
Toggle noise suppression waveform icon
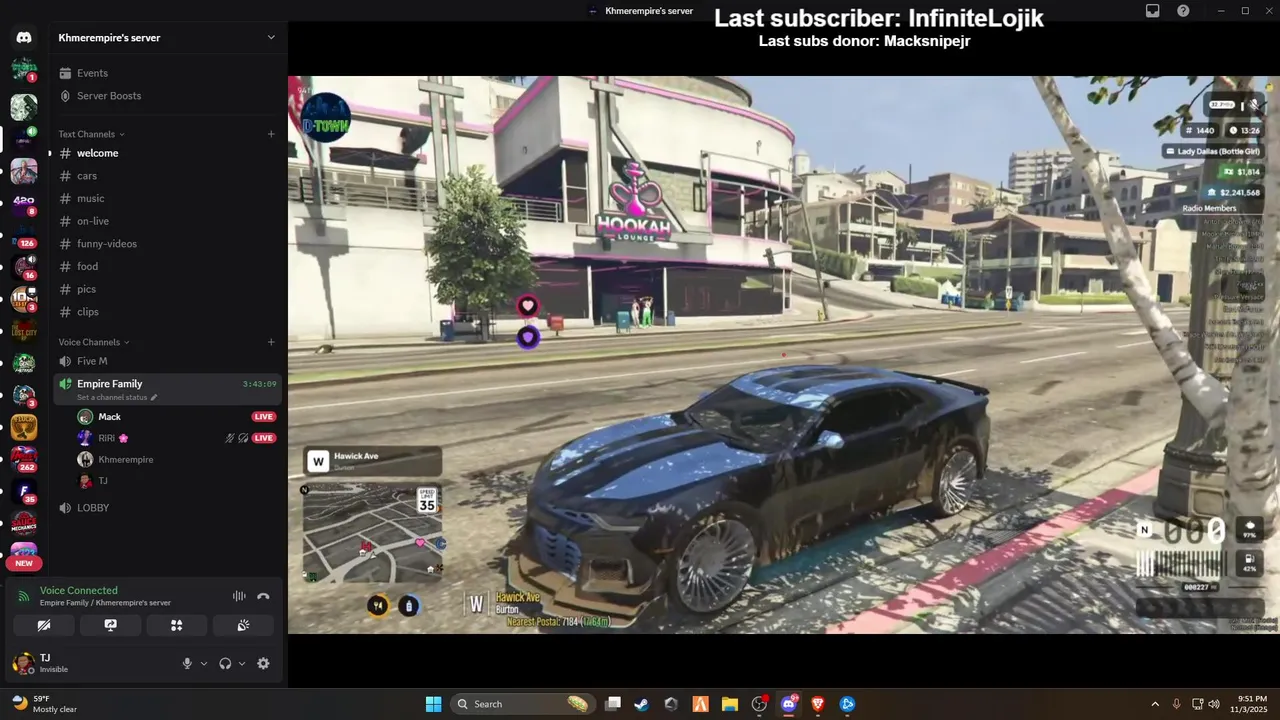[239, 596]
